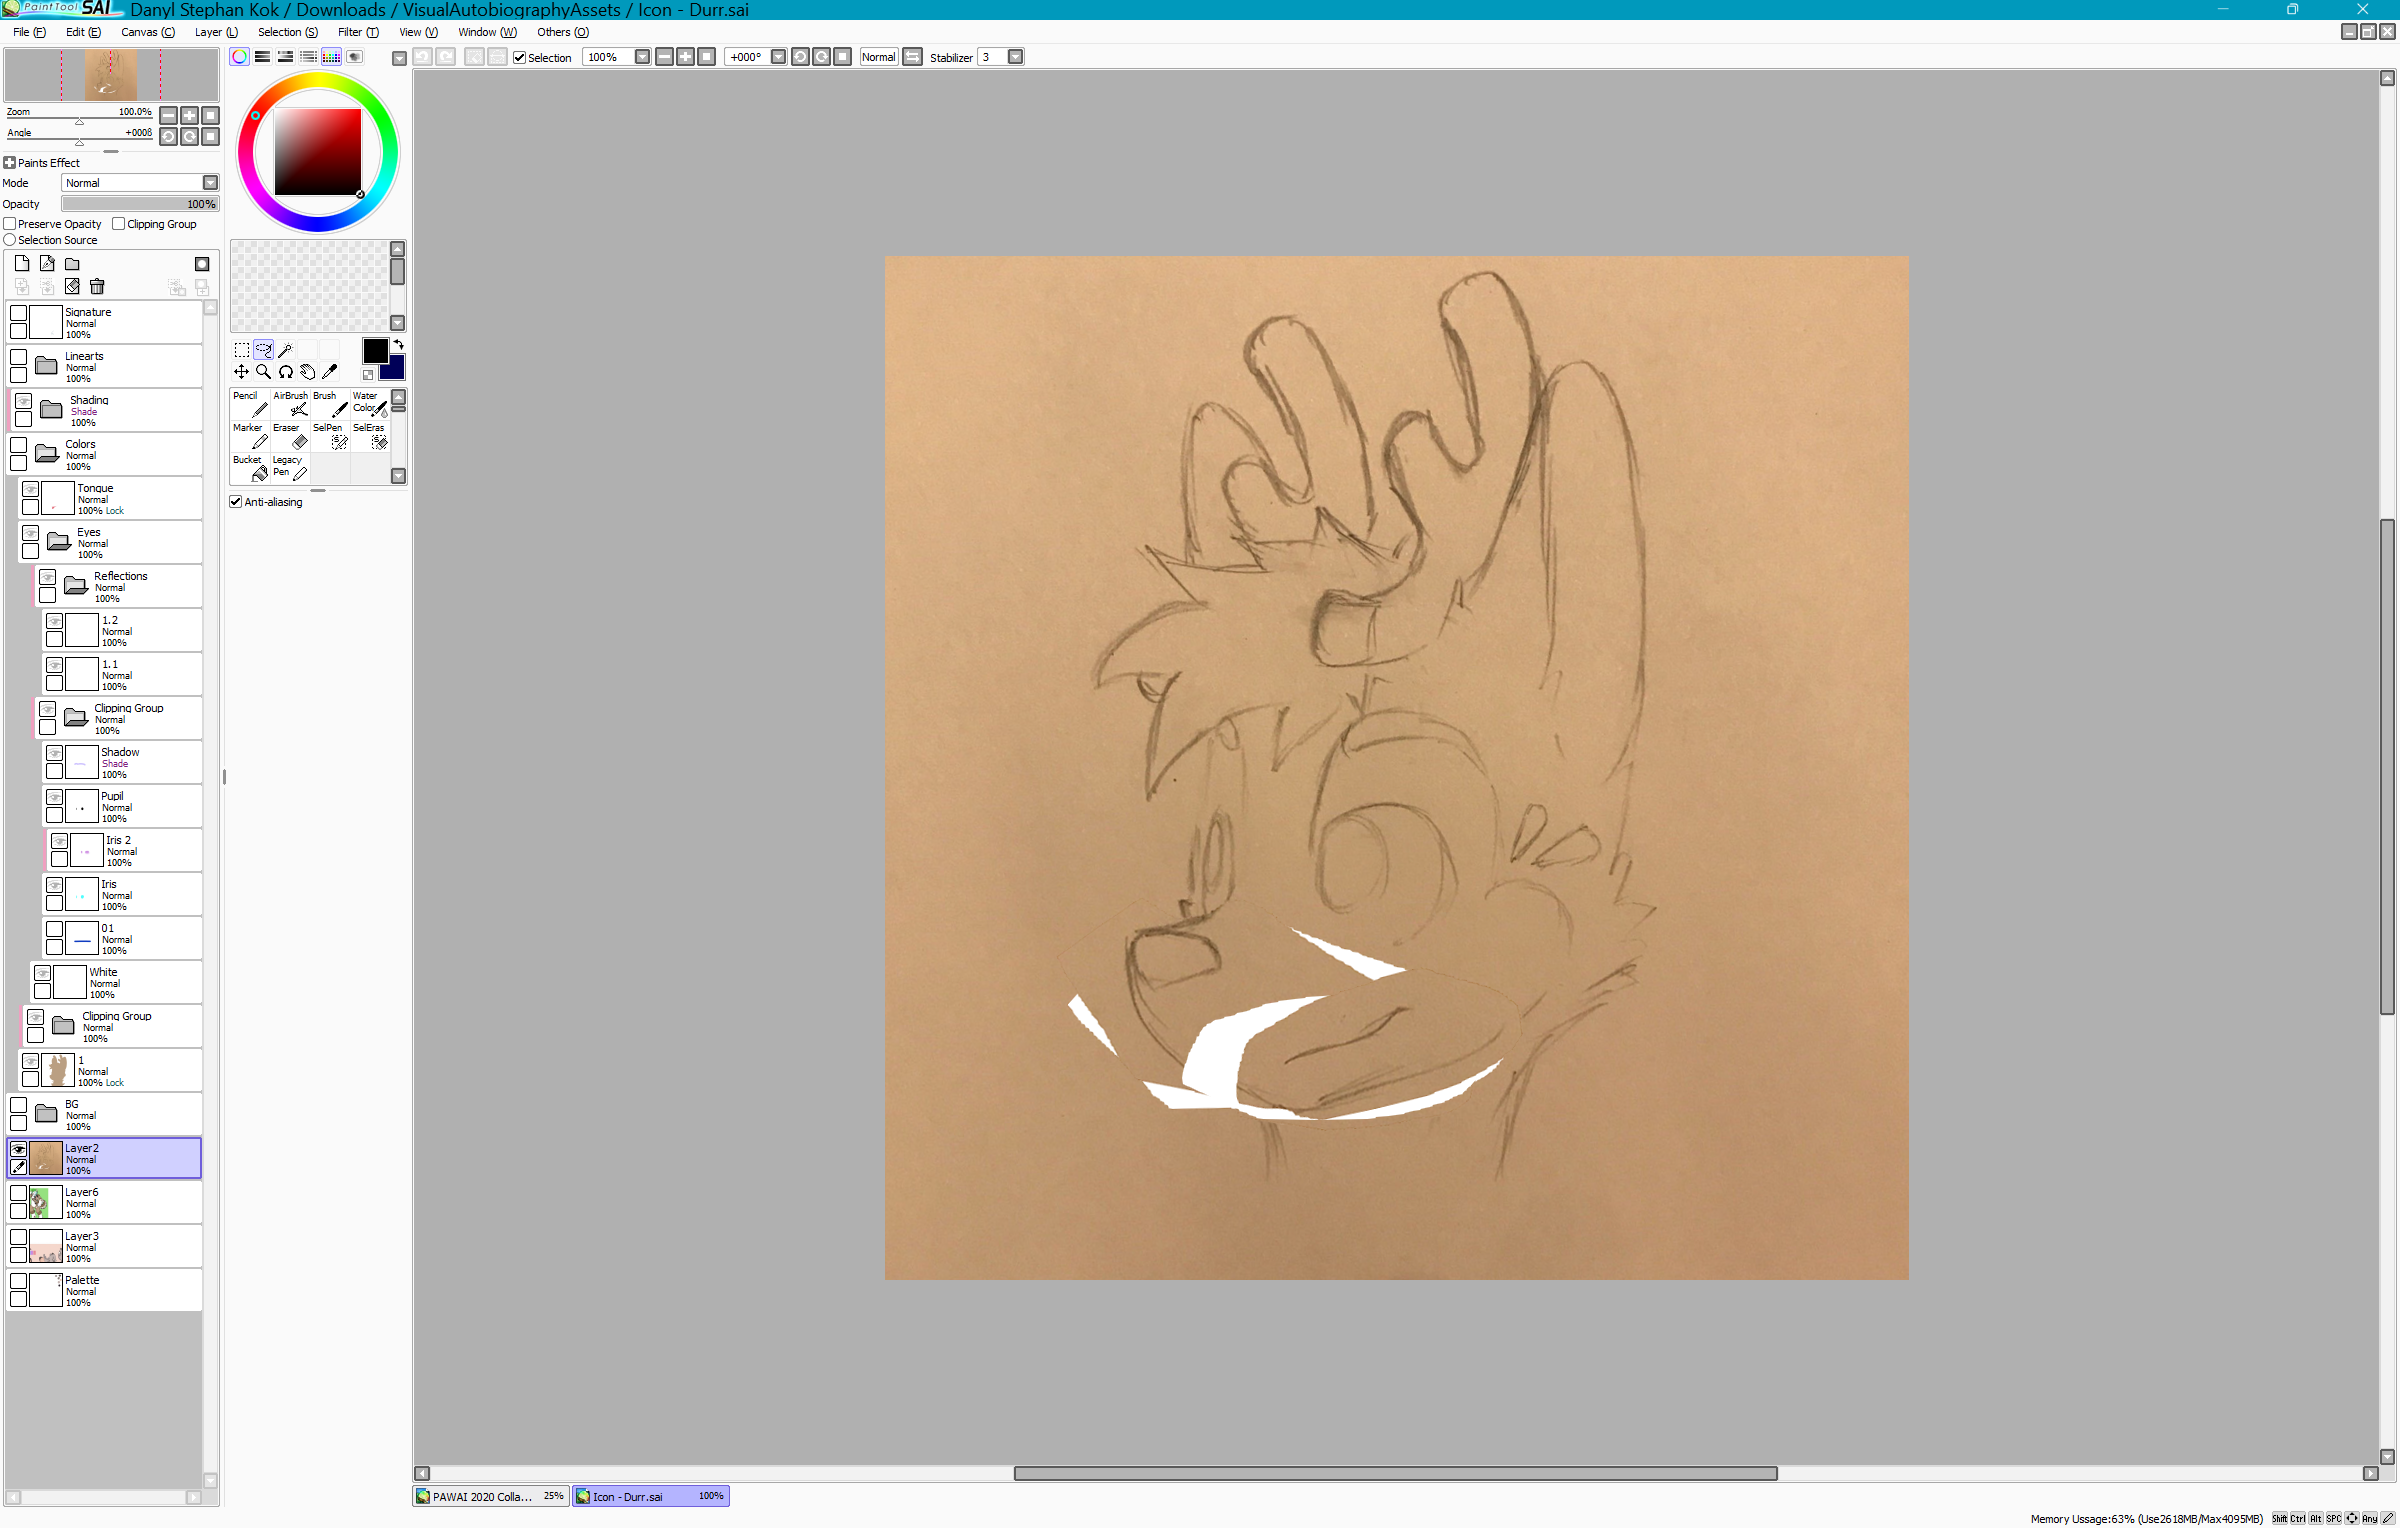Show the Signature layer
2400x1528 pixels.
(x=18, y=313)
